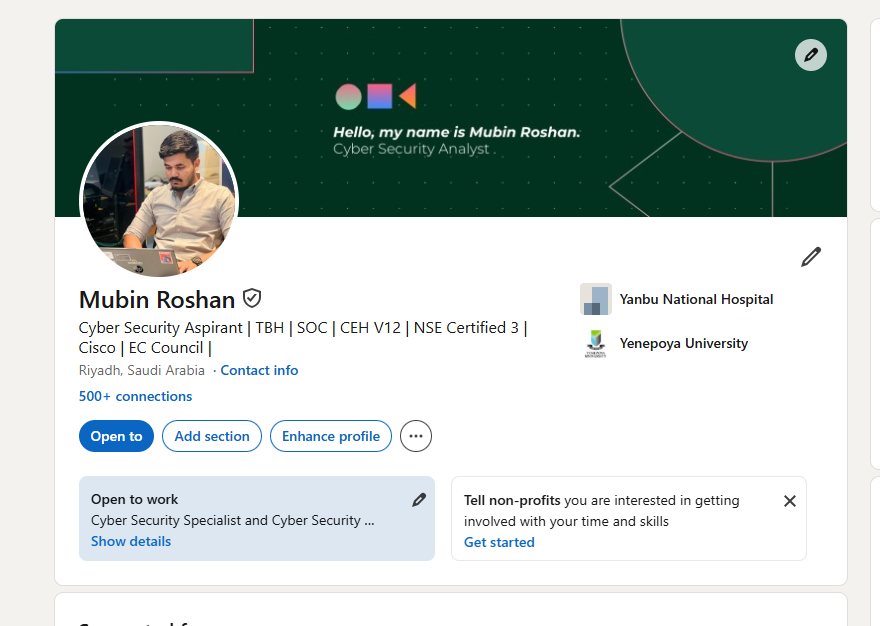This screenshot has height=626, width=880.
Task: Click Yenepoya University name
Action: (x=683, y=343)
